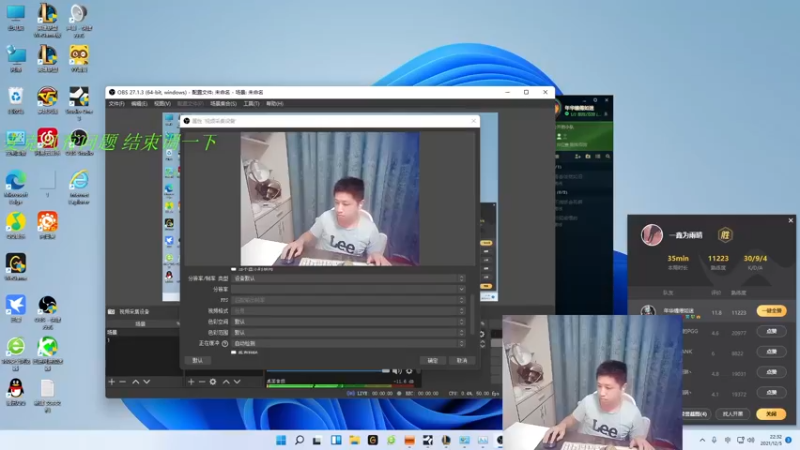Open the Windows Start menu

pos(281,440)
